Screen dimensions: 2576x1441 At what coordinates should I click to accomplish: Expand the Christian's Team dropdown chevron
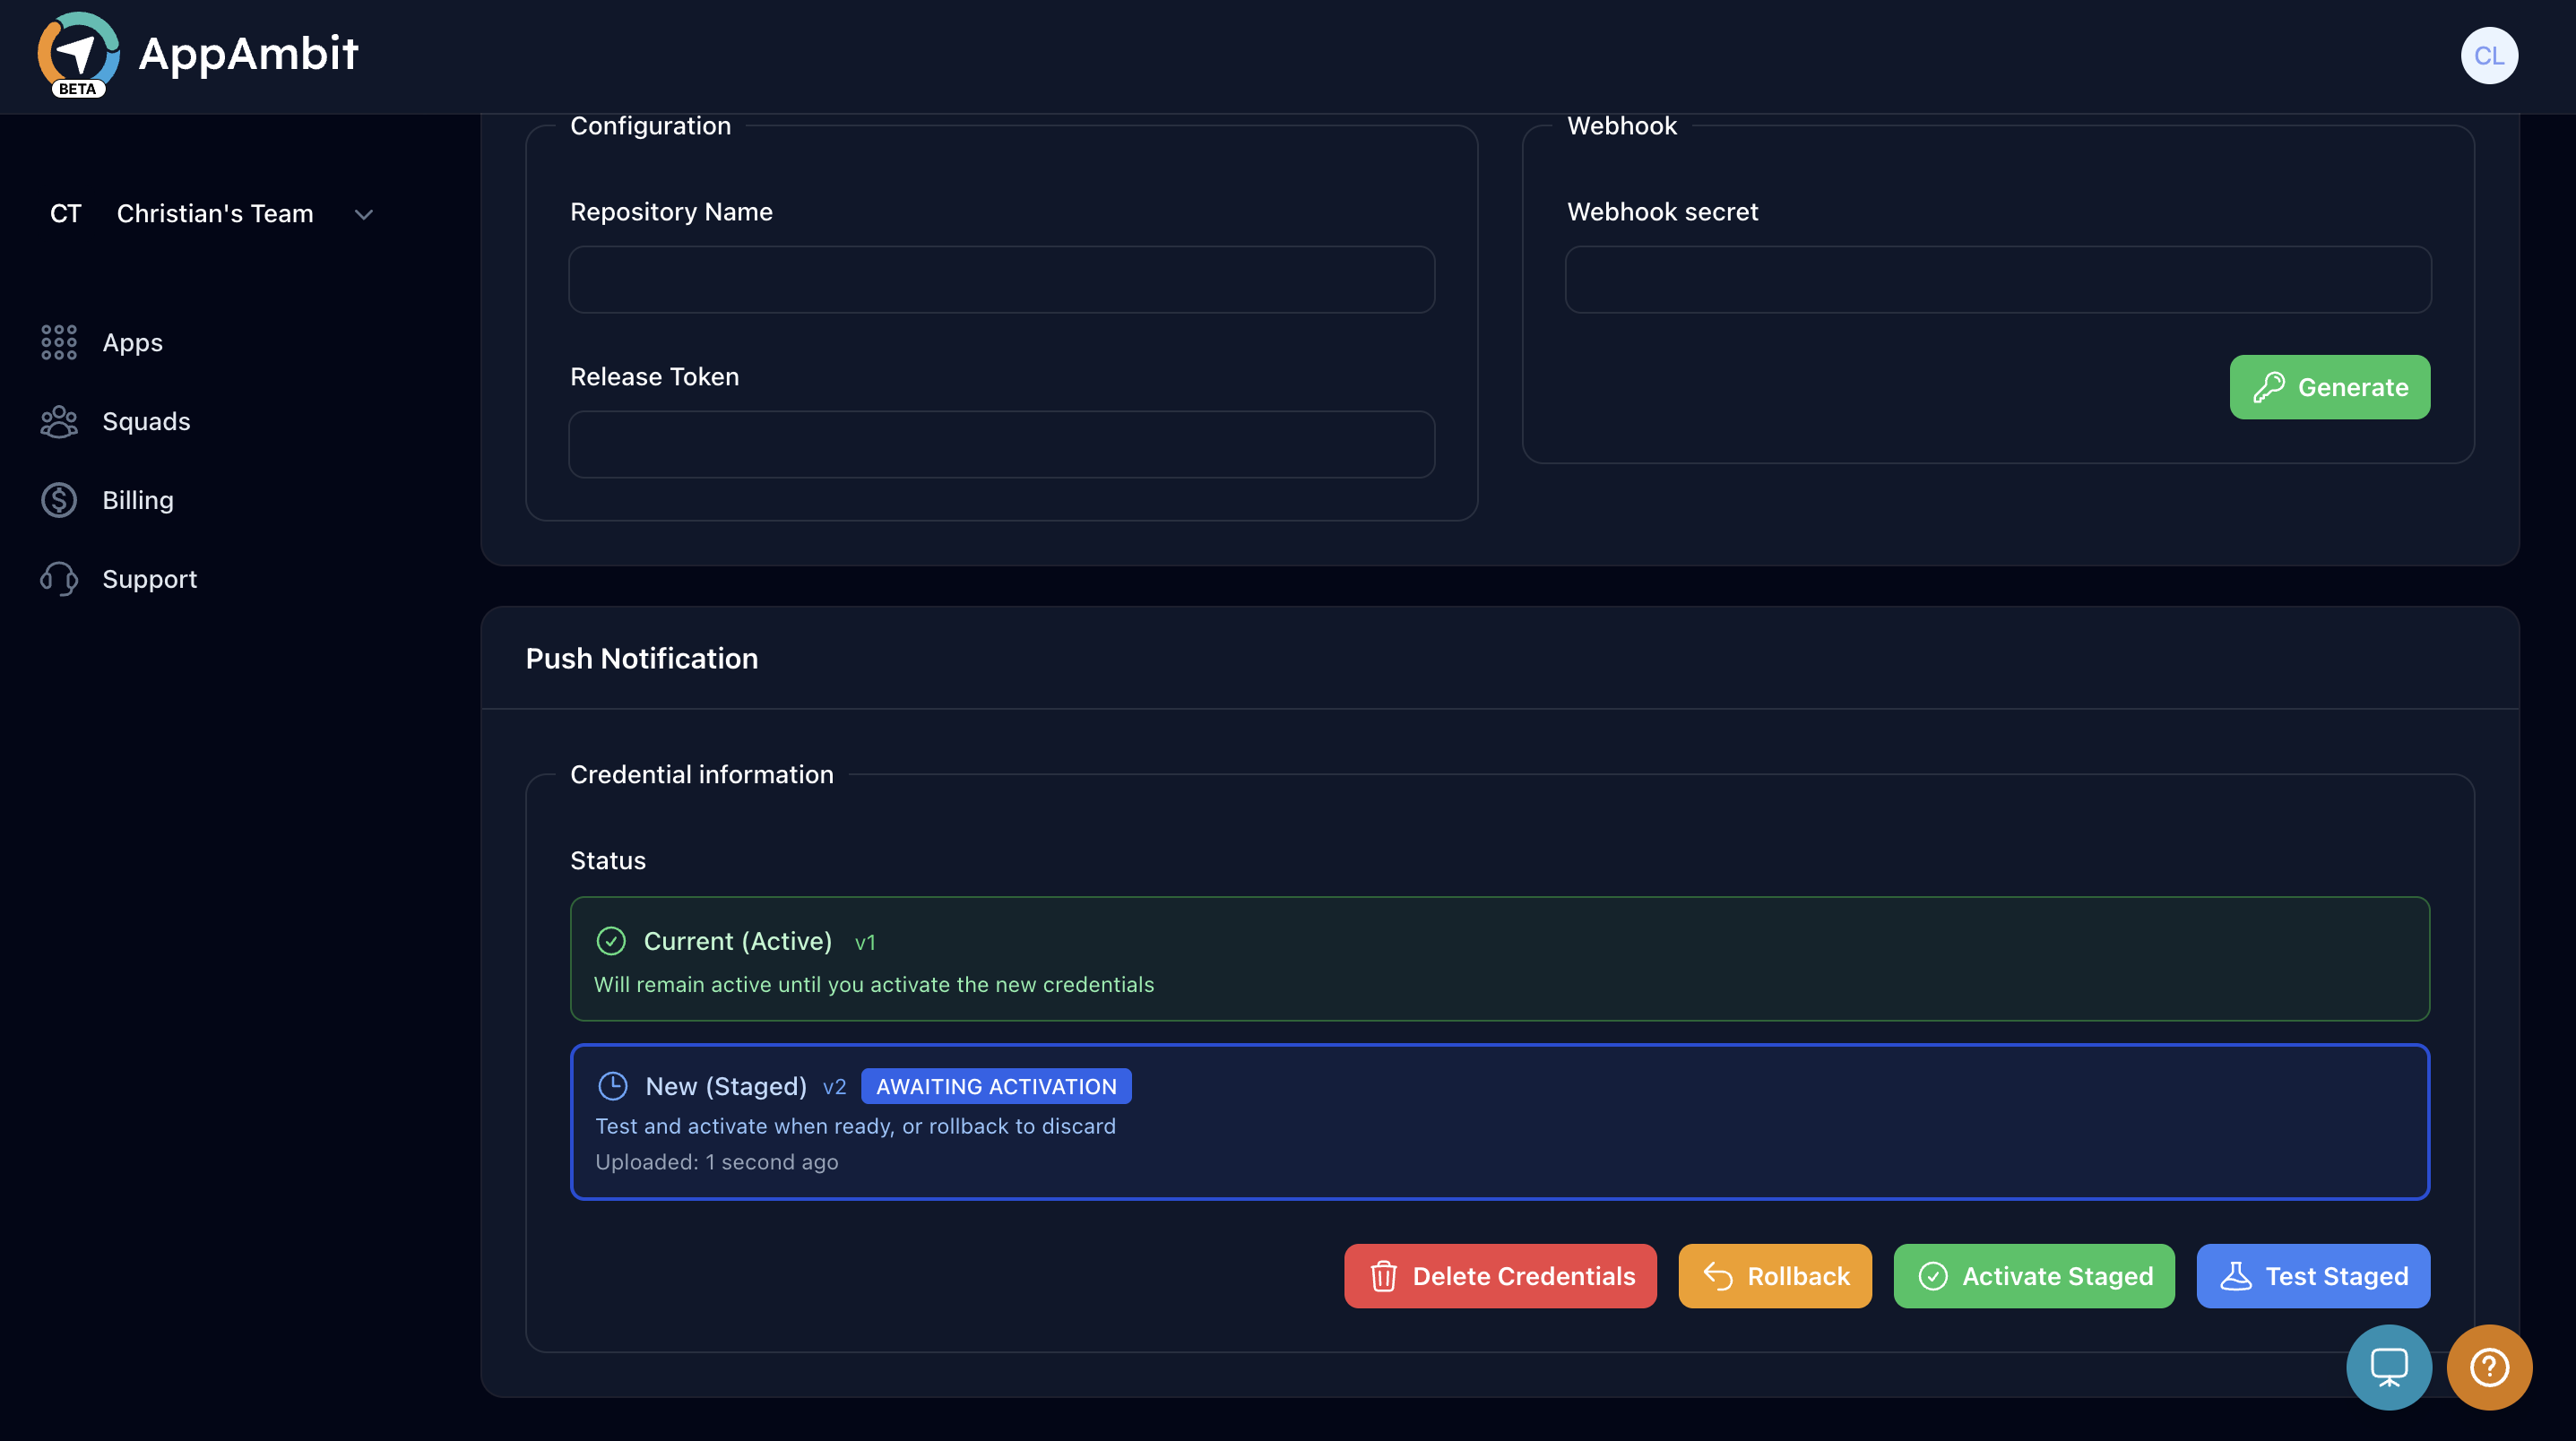click(364, 214)
